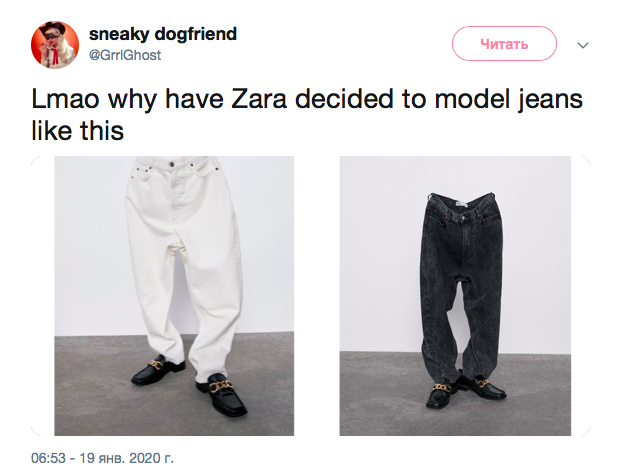Click the gold chain loafer beside the white jeans cuff

(x=222, y=394)
